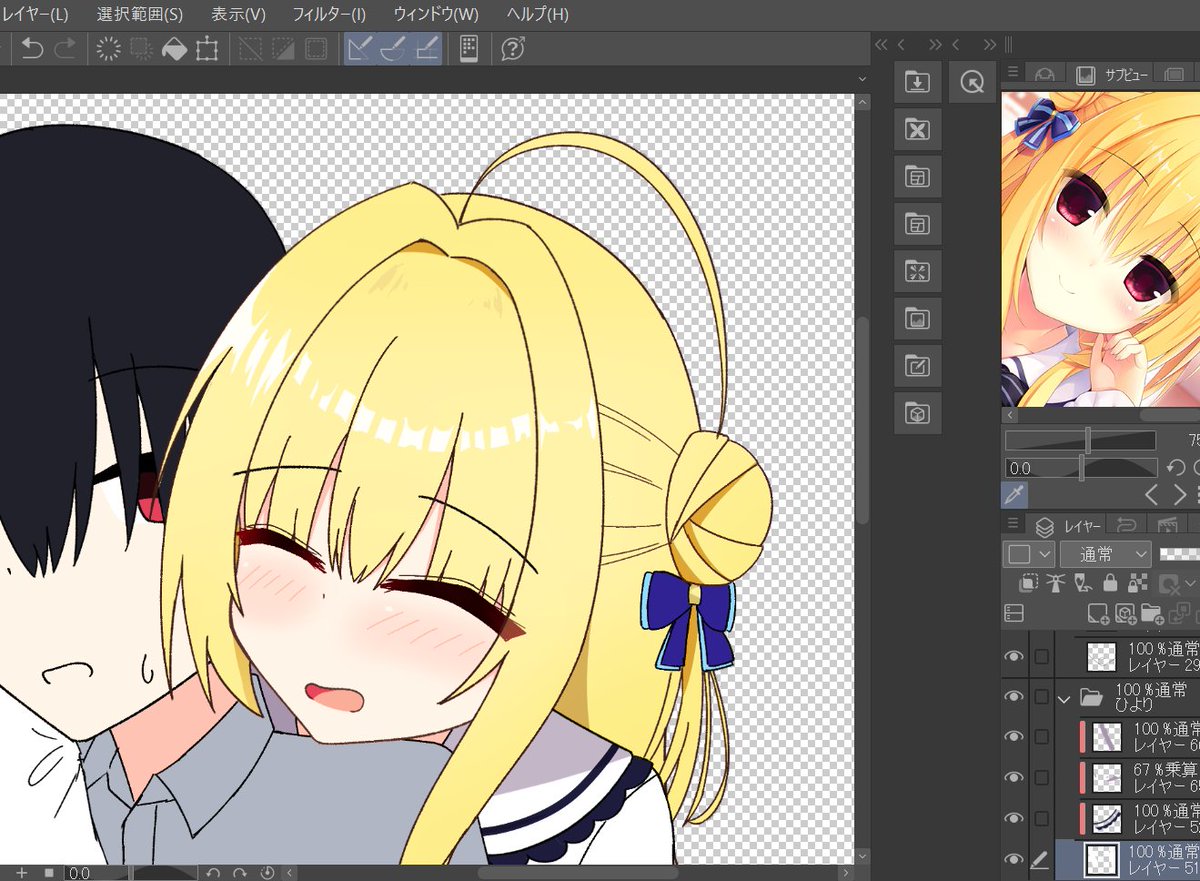Toggle the two-pane layer view icon
The height and width of the screenshot is (881, 1200).
[1014, 613]
